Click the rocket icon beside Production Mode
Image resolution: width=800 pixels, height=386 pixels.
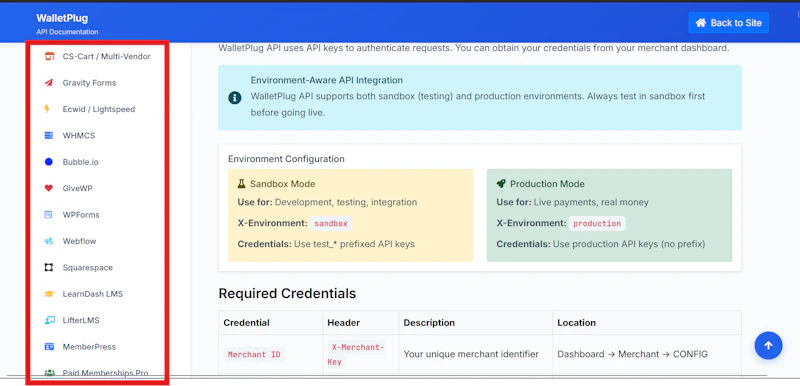[x=501, y=184]
